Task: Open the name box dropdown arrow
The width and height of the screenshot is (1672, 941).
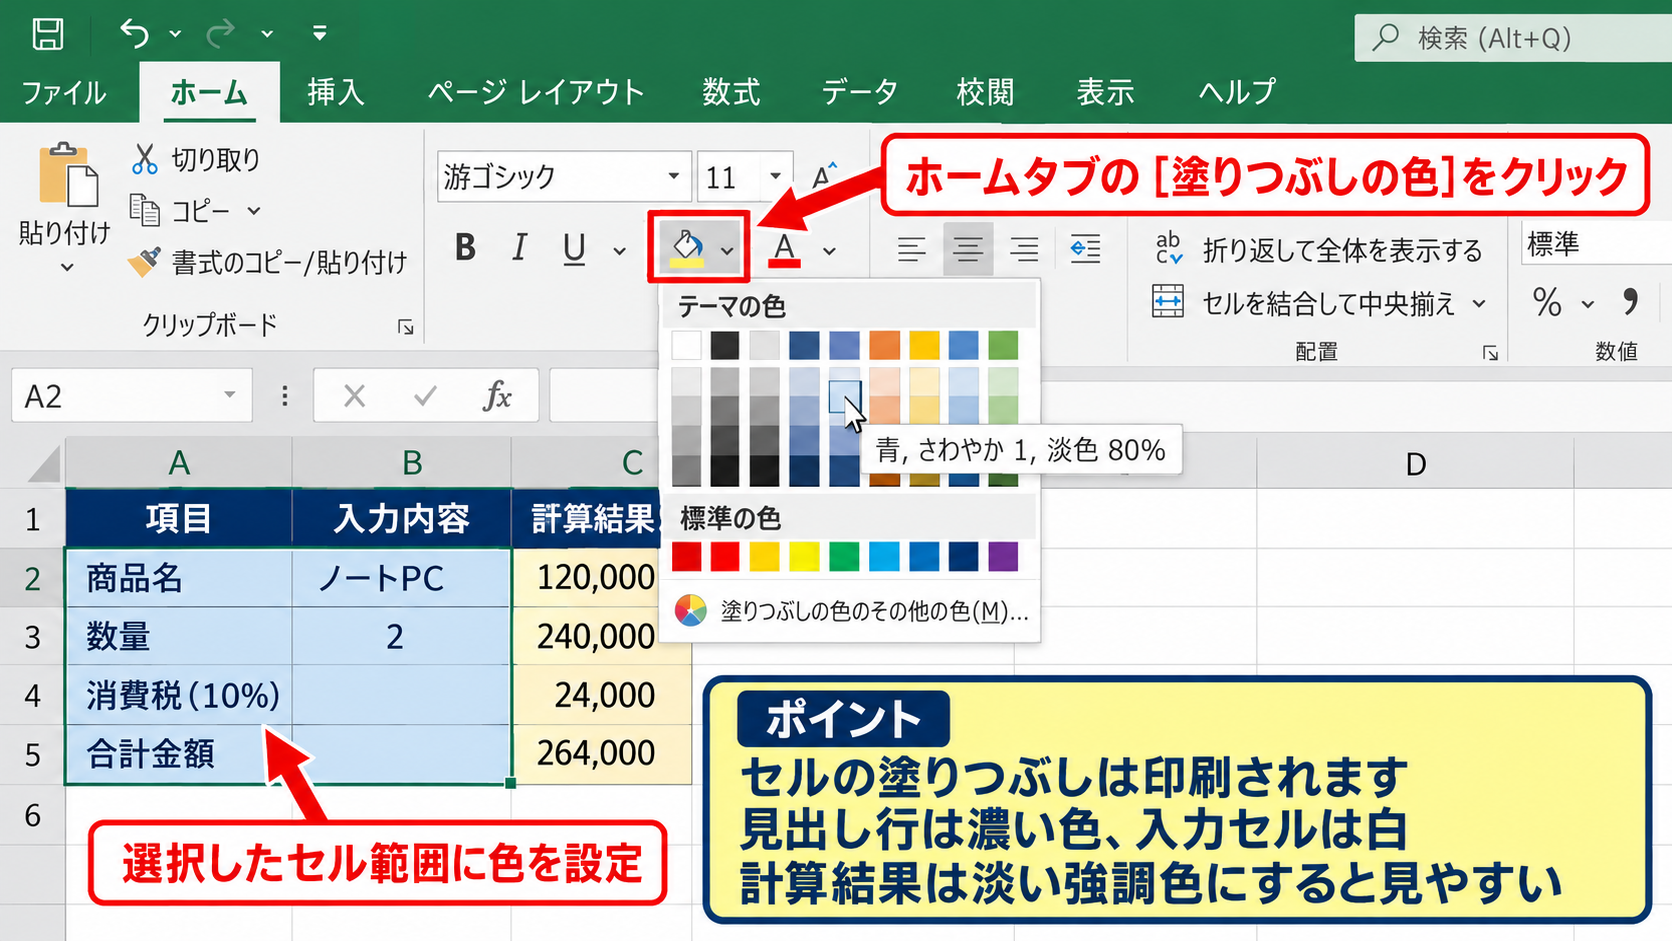Action: (x=230, y=395)
